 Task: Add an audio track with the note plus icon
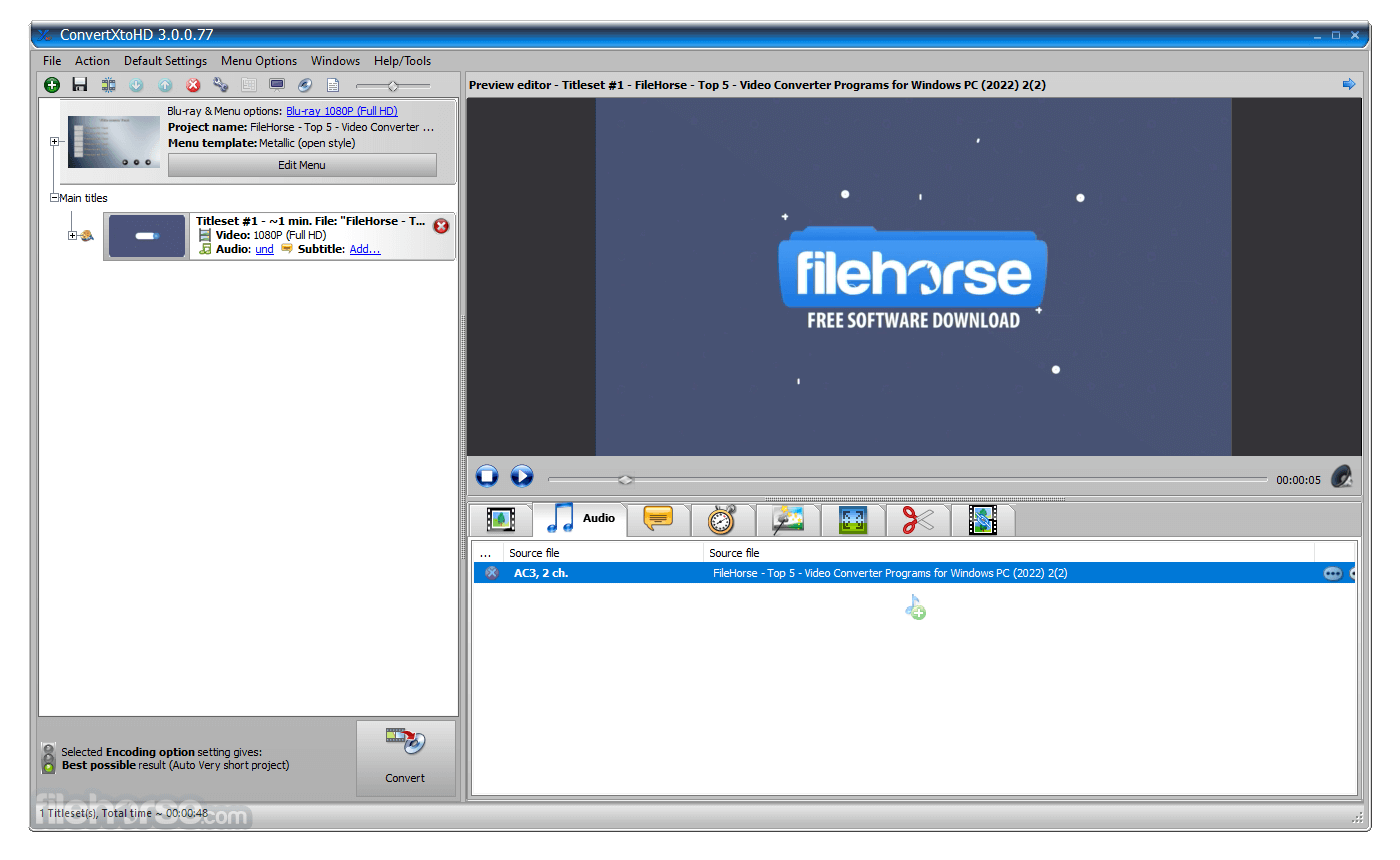pyautogui.click(x=915, y=607)
